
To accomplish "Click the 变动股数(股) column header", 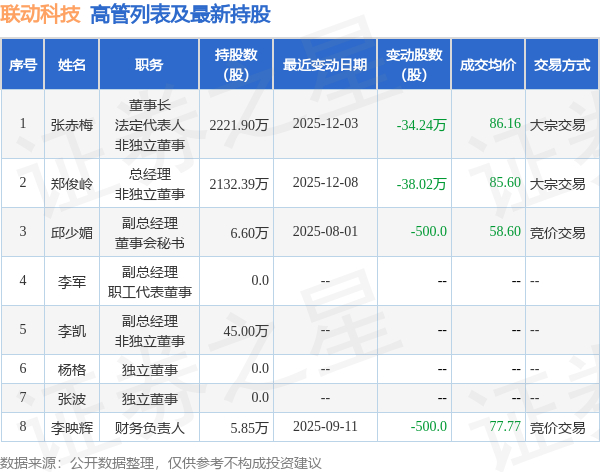I will [x=414, y=64].
